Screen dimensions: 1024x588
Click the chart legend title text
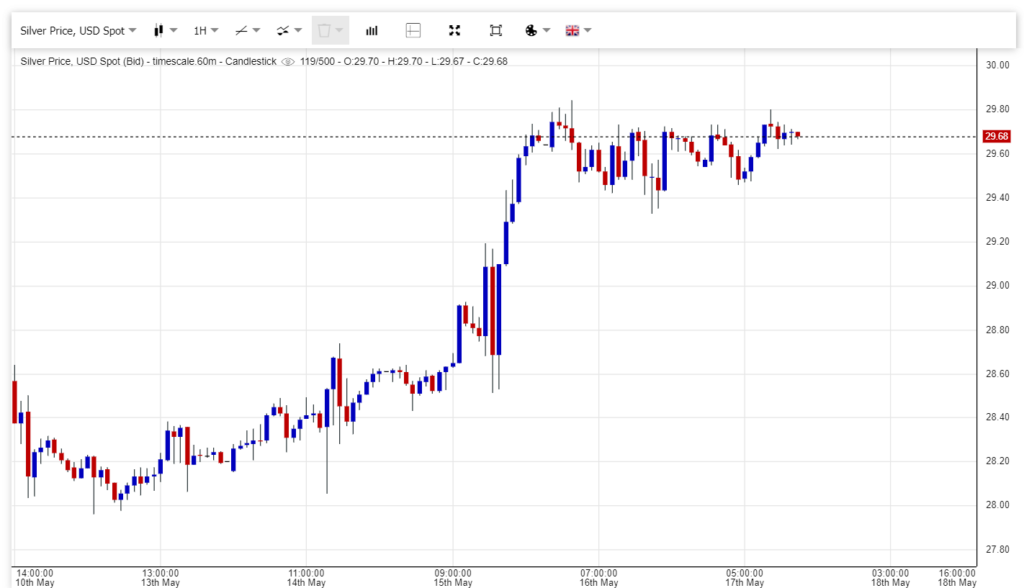tap(148, 61)
